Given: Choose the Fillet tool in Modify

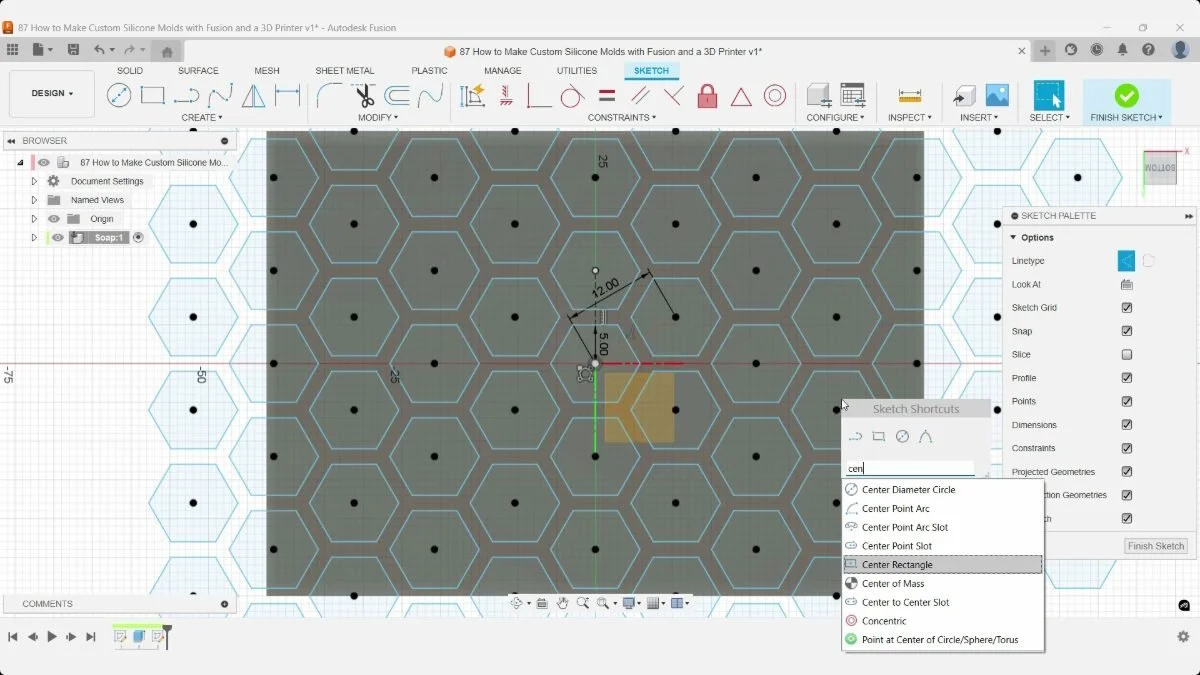Looking at the screenshot, I should (x=329, y=95).
